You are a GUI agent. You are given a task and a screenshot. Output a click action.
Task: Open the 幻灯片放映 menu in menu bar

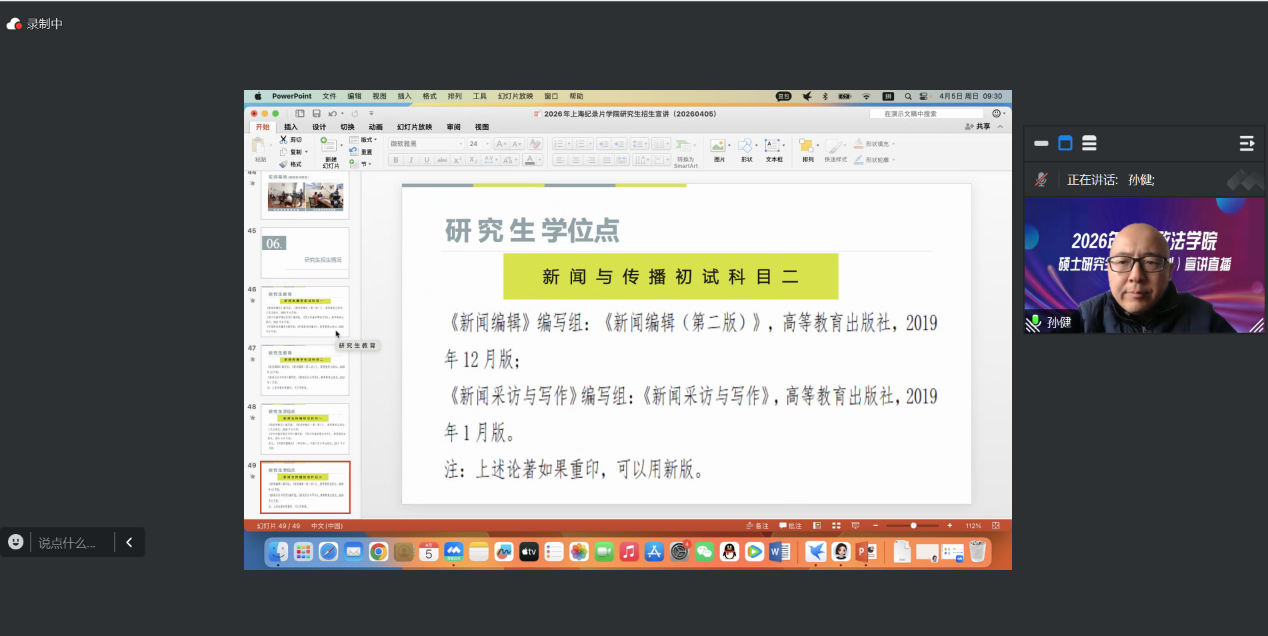[515, 96]
